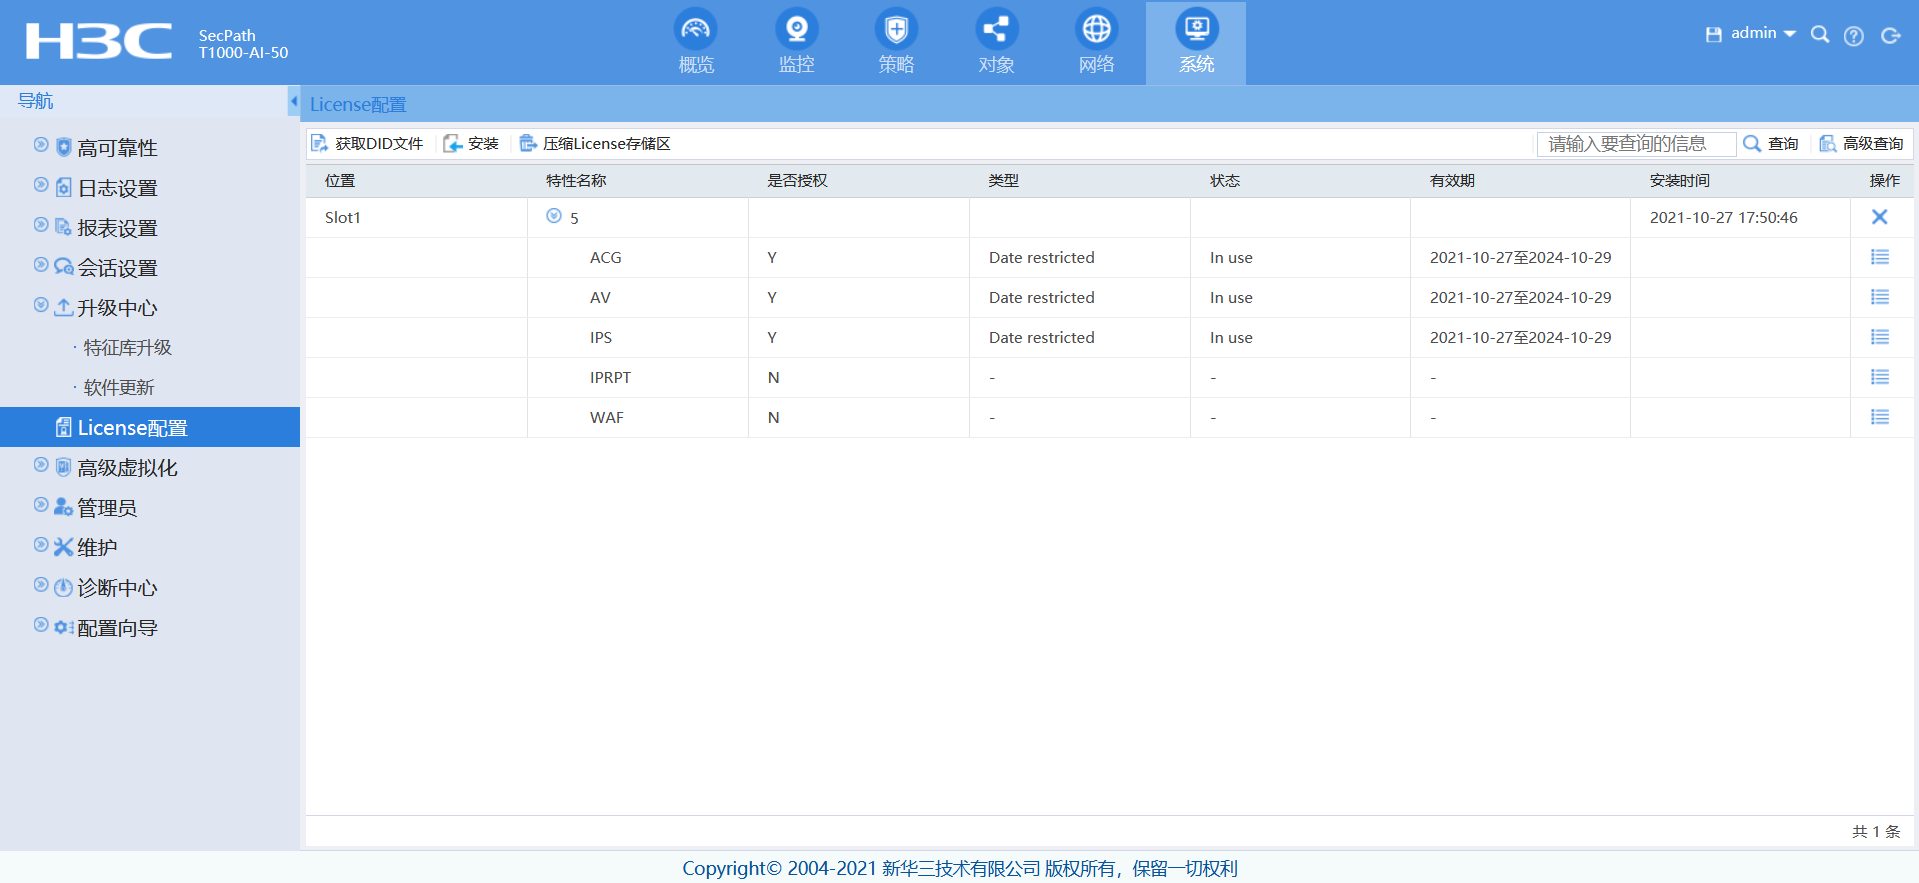Expand the 高可靠性 navigation node

(x=41, y=145)
